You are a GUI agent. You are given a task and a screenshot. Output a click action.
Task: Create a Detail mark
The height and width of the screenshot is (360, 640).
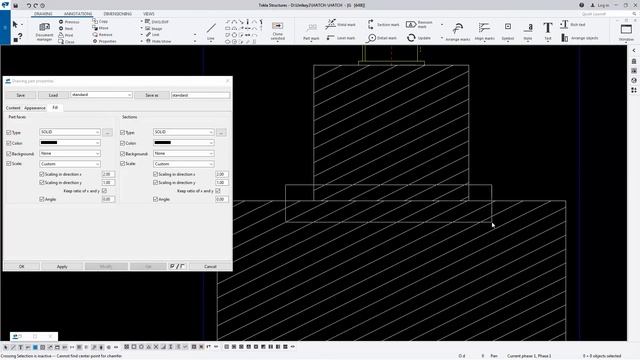point(382,38)
